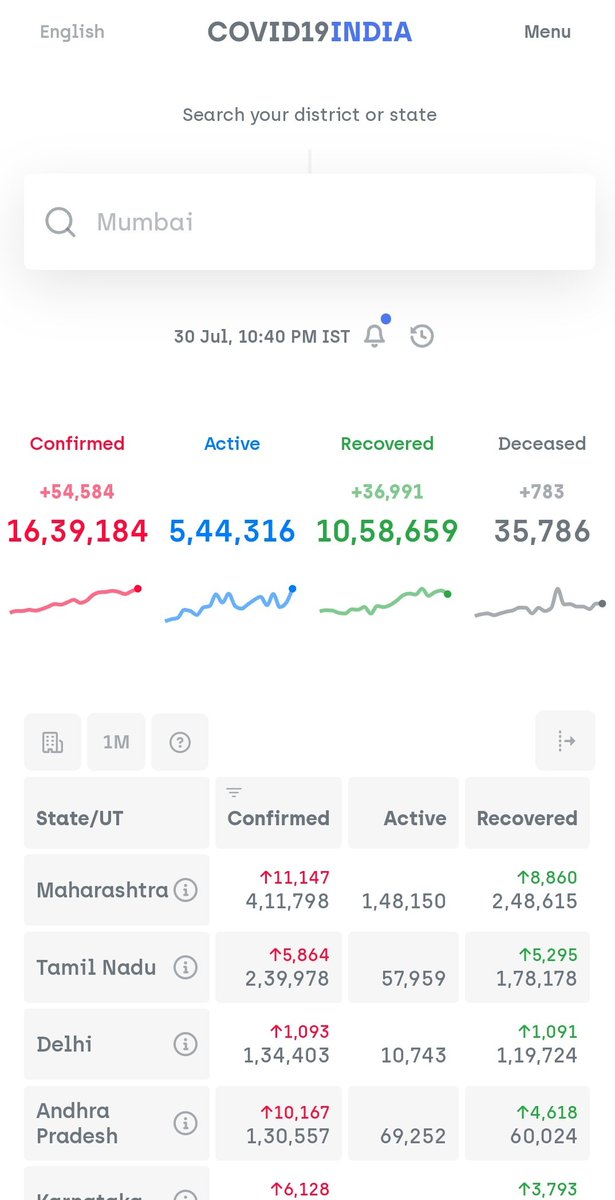Click the +783 deceased increase
615x1200 pixels.
click(x=542, y=492)
